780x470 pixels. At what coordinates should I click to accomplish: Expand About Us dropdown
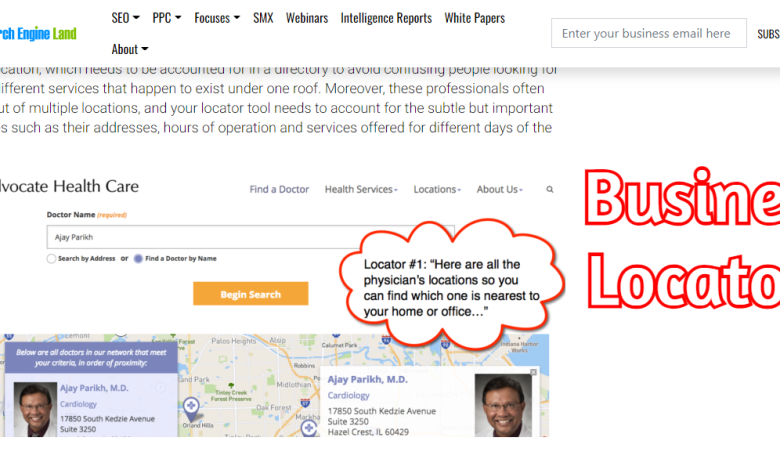[x=499, y=189]
